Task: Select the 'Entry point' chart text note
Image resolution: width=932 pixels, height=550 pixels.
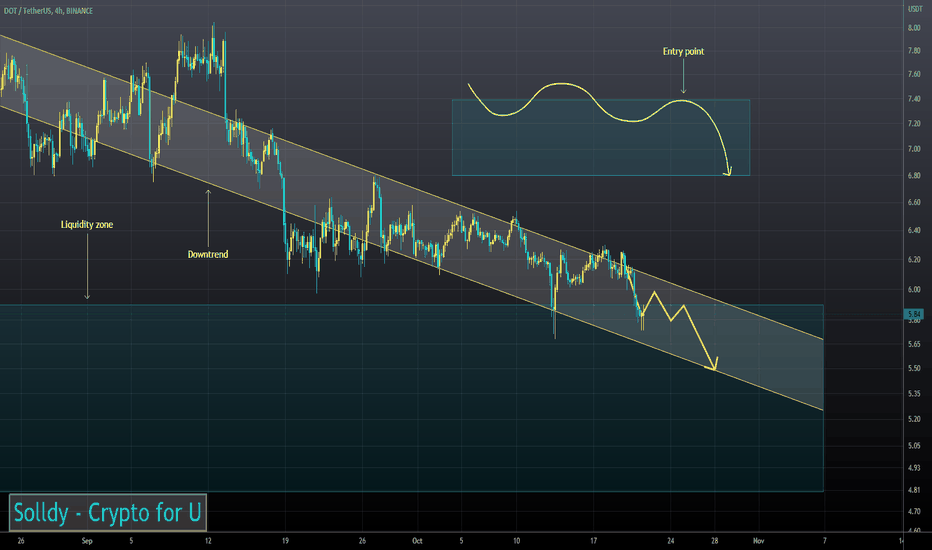Action: pyautogui.click(x=684, y=52)
